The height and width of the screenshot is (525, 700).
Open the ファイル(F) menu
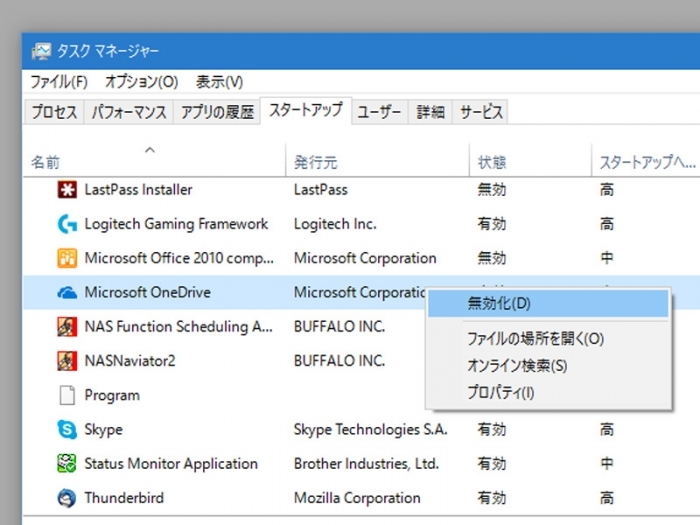click(59, 82)
